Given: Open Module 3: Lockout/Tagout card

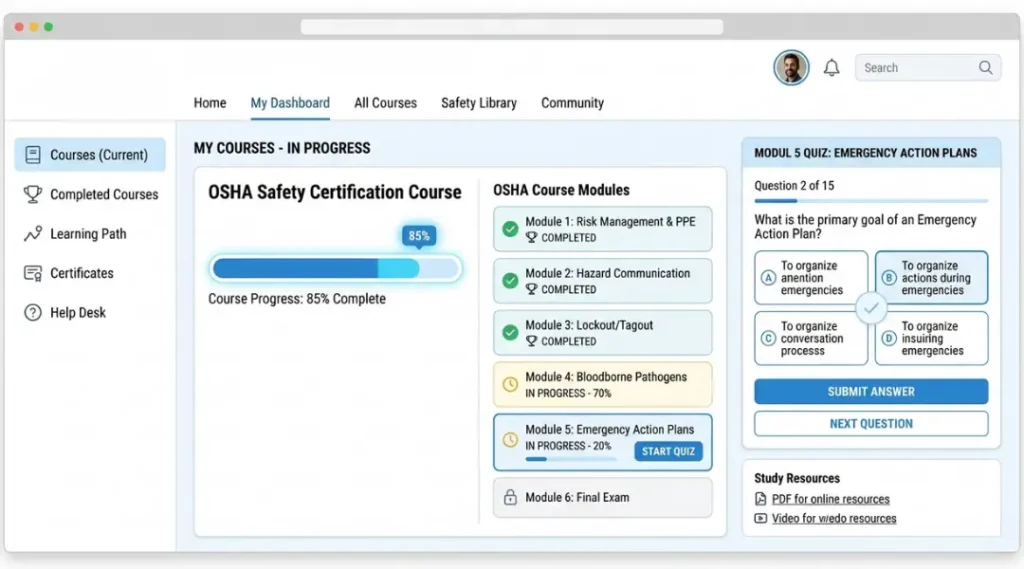Looking at the screenshot, I should 602,333.
